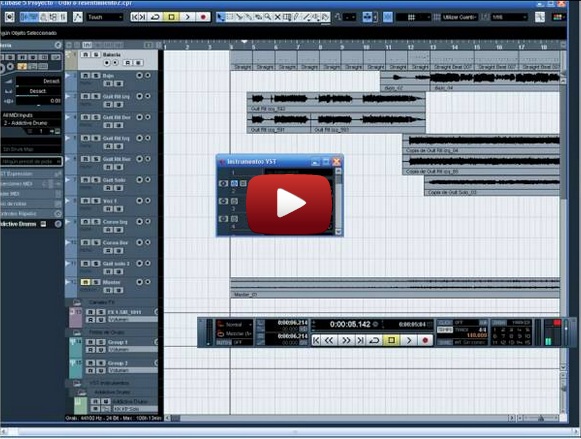Image resolution: width=581 pixels, height=439 pixels.
Task: Toggle the Autoscroll icon in the toolbar
Action: 367,17
